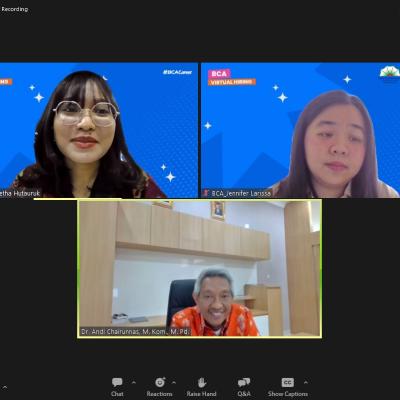Click the Raise Hand icon
The width and height of the screenshot is (400, 400).
(202, 382)
